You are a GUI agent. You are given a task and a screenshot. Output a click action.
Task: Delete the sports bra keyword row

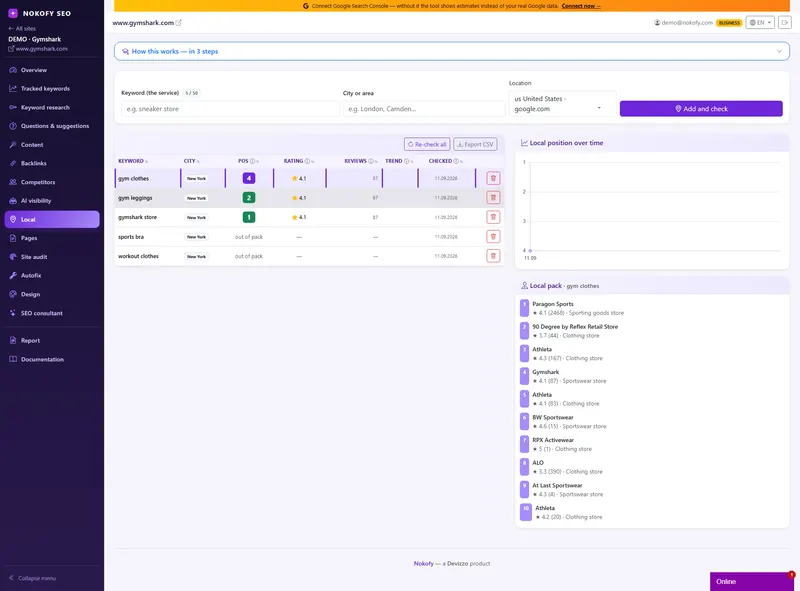pos(493,236)
